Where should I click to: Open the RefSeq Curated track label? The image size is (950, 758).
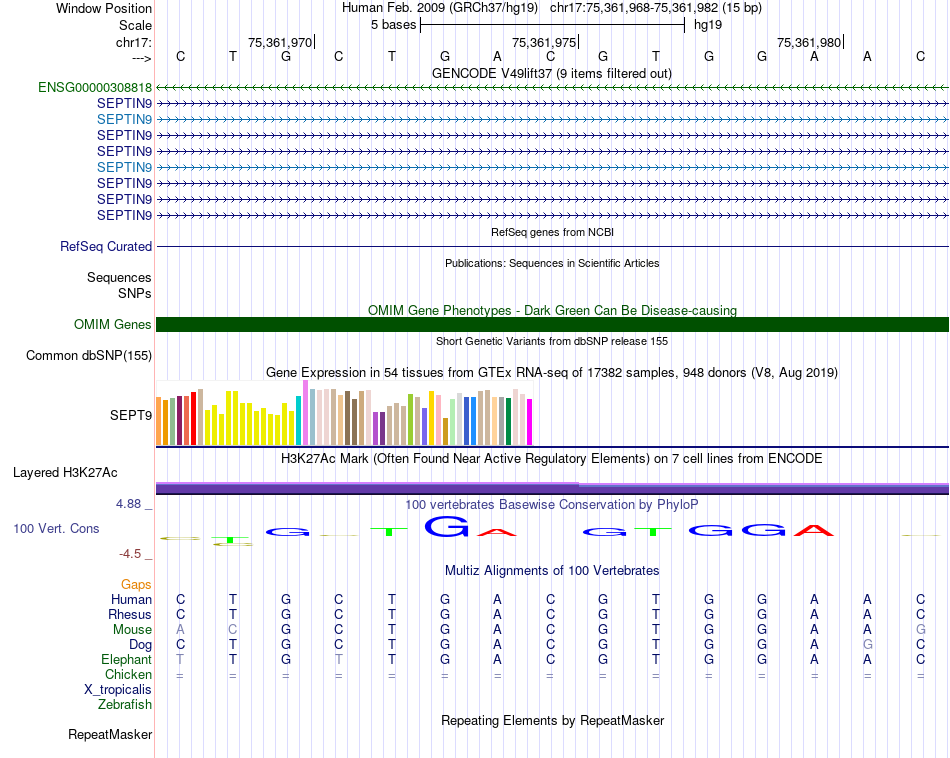[106, 247]
